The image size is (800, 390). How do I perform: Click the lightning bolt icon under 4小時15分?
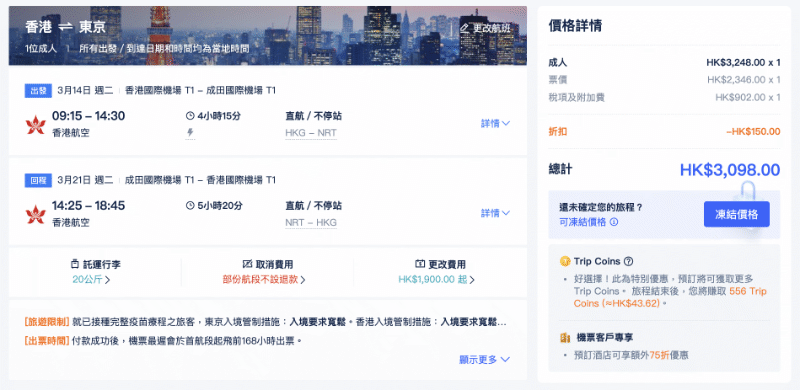coord(190,133)
